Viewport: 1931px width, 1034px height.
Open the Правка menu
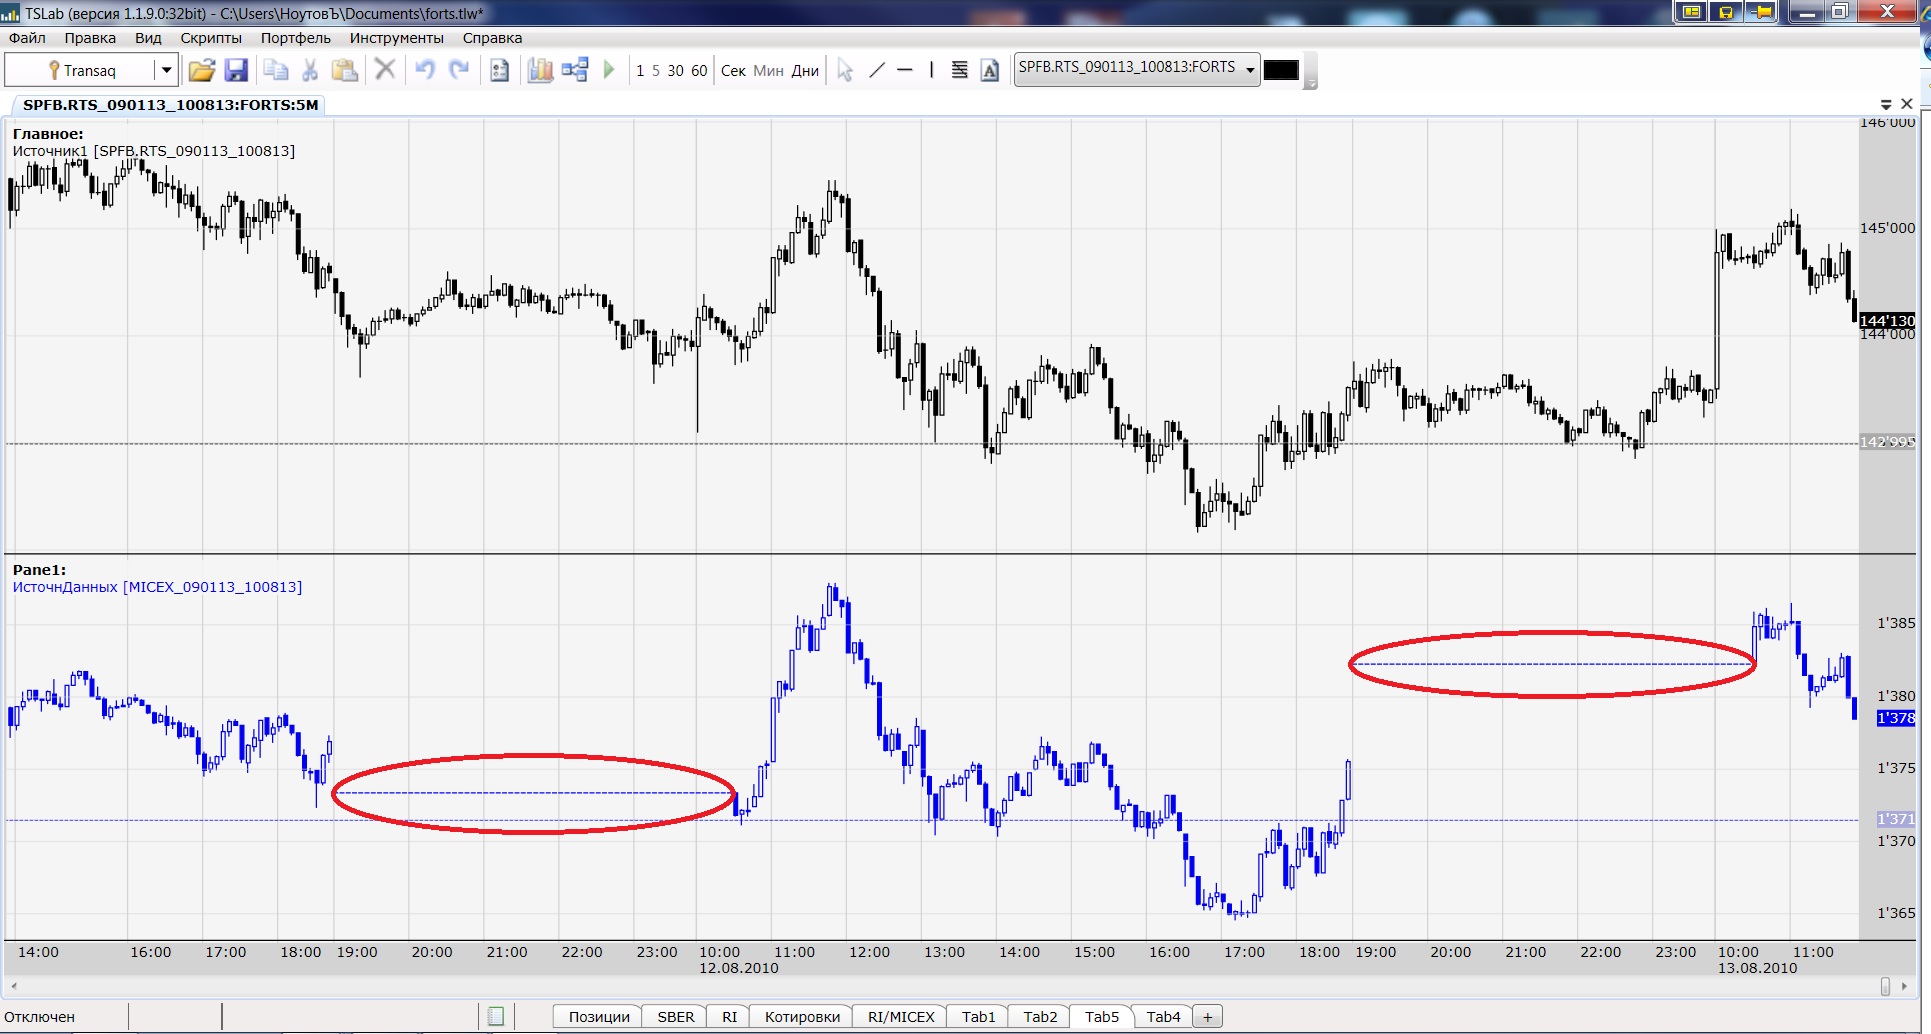(90, 38)
